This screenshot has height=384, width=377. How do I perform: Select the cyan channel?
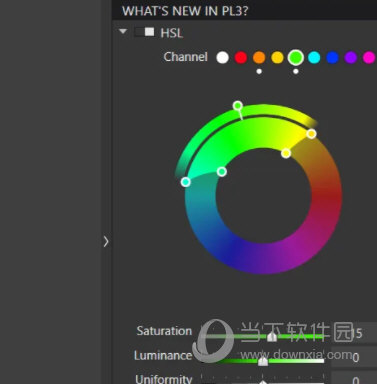tap(314, 57)
